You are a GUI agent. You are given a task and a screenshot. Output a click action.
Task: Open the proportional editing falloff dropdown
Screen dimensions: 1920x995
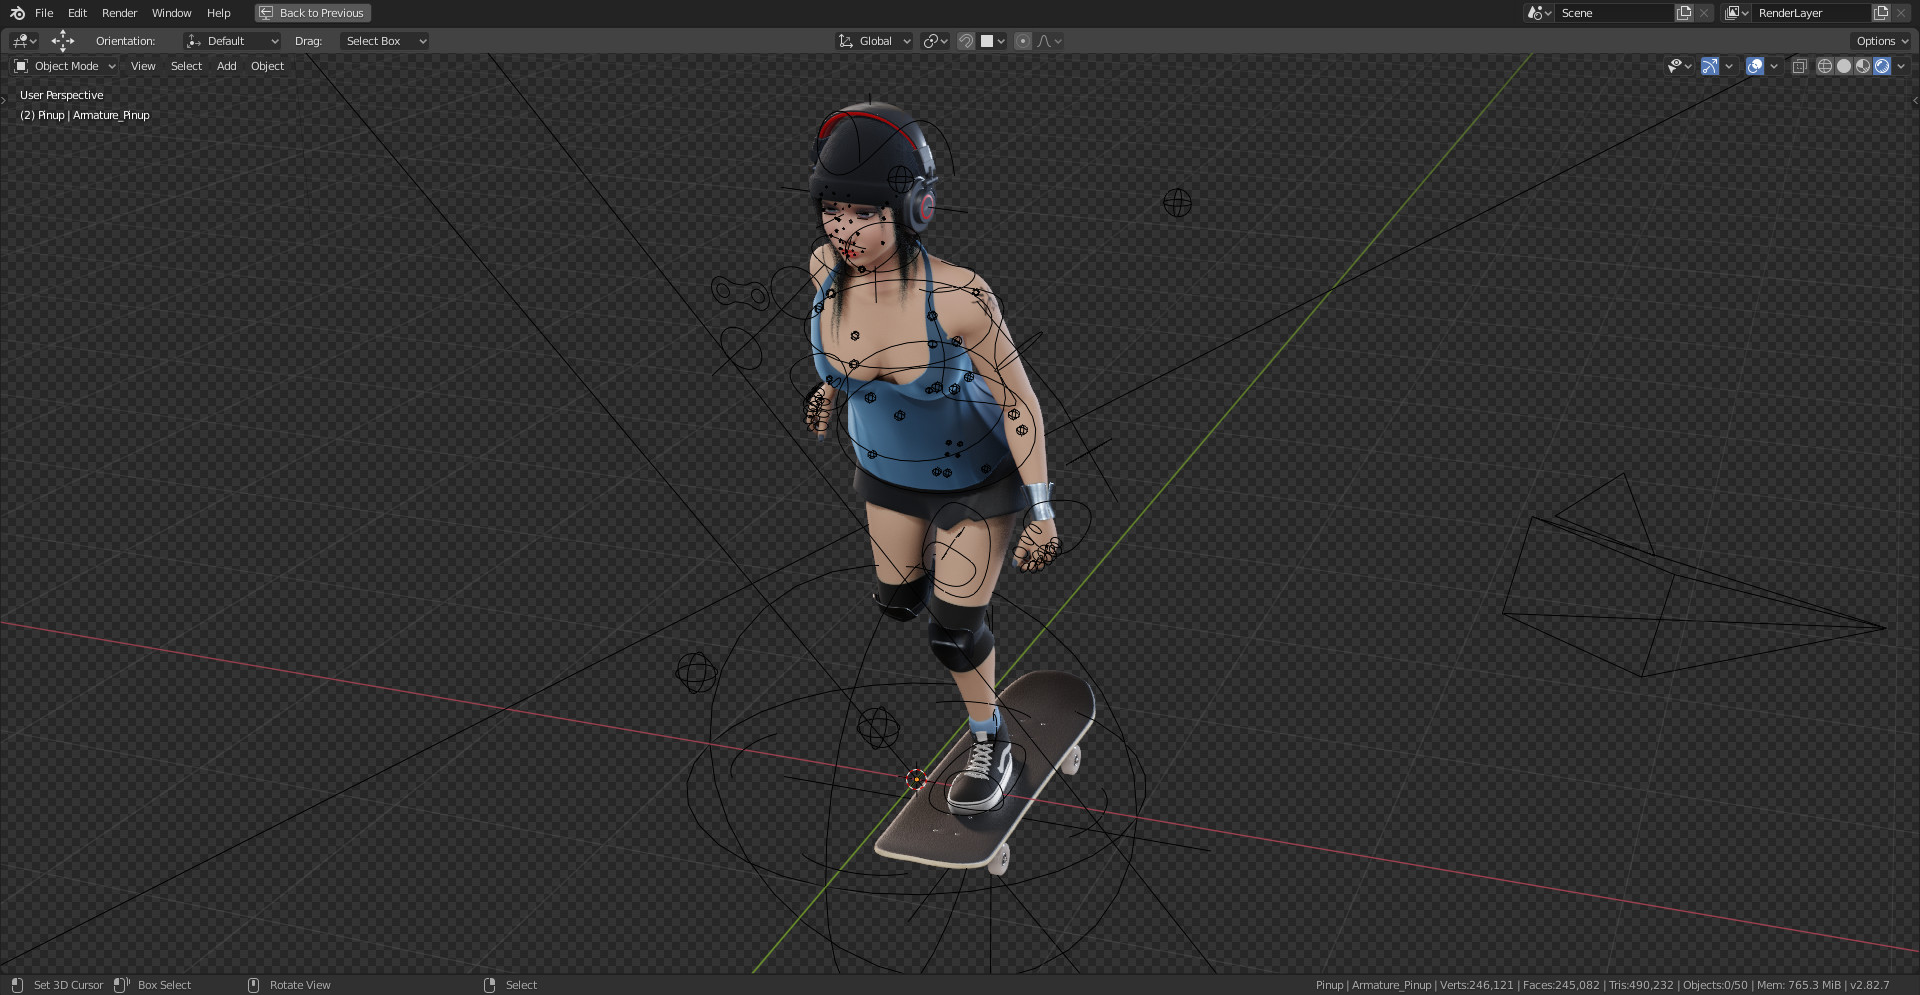click(x=1050, y=41)
